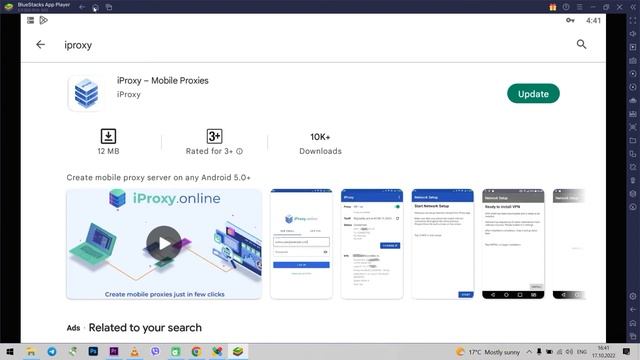Image resolution: width=640 pixels, height=360 pixels.
Task: Open the rating info circle icon
Action: coord(240,151)
